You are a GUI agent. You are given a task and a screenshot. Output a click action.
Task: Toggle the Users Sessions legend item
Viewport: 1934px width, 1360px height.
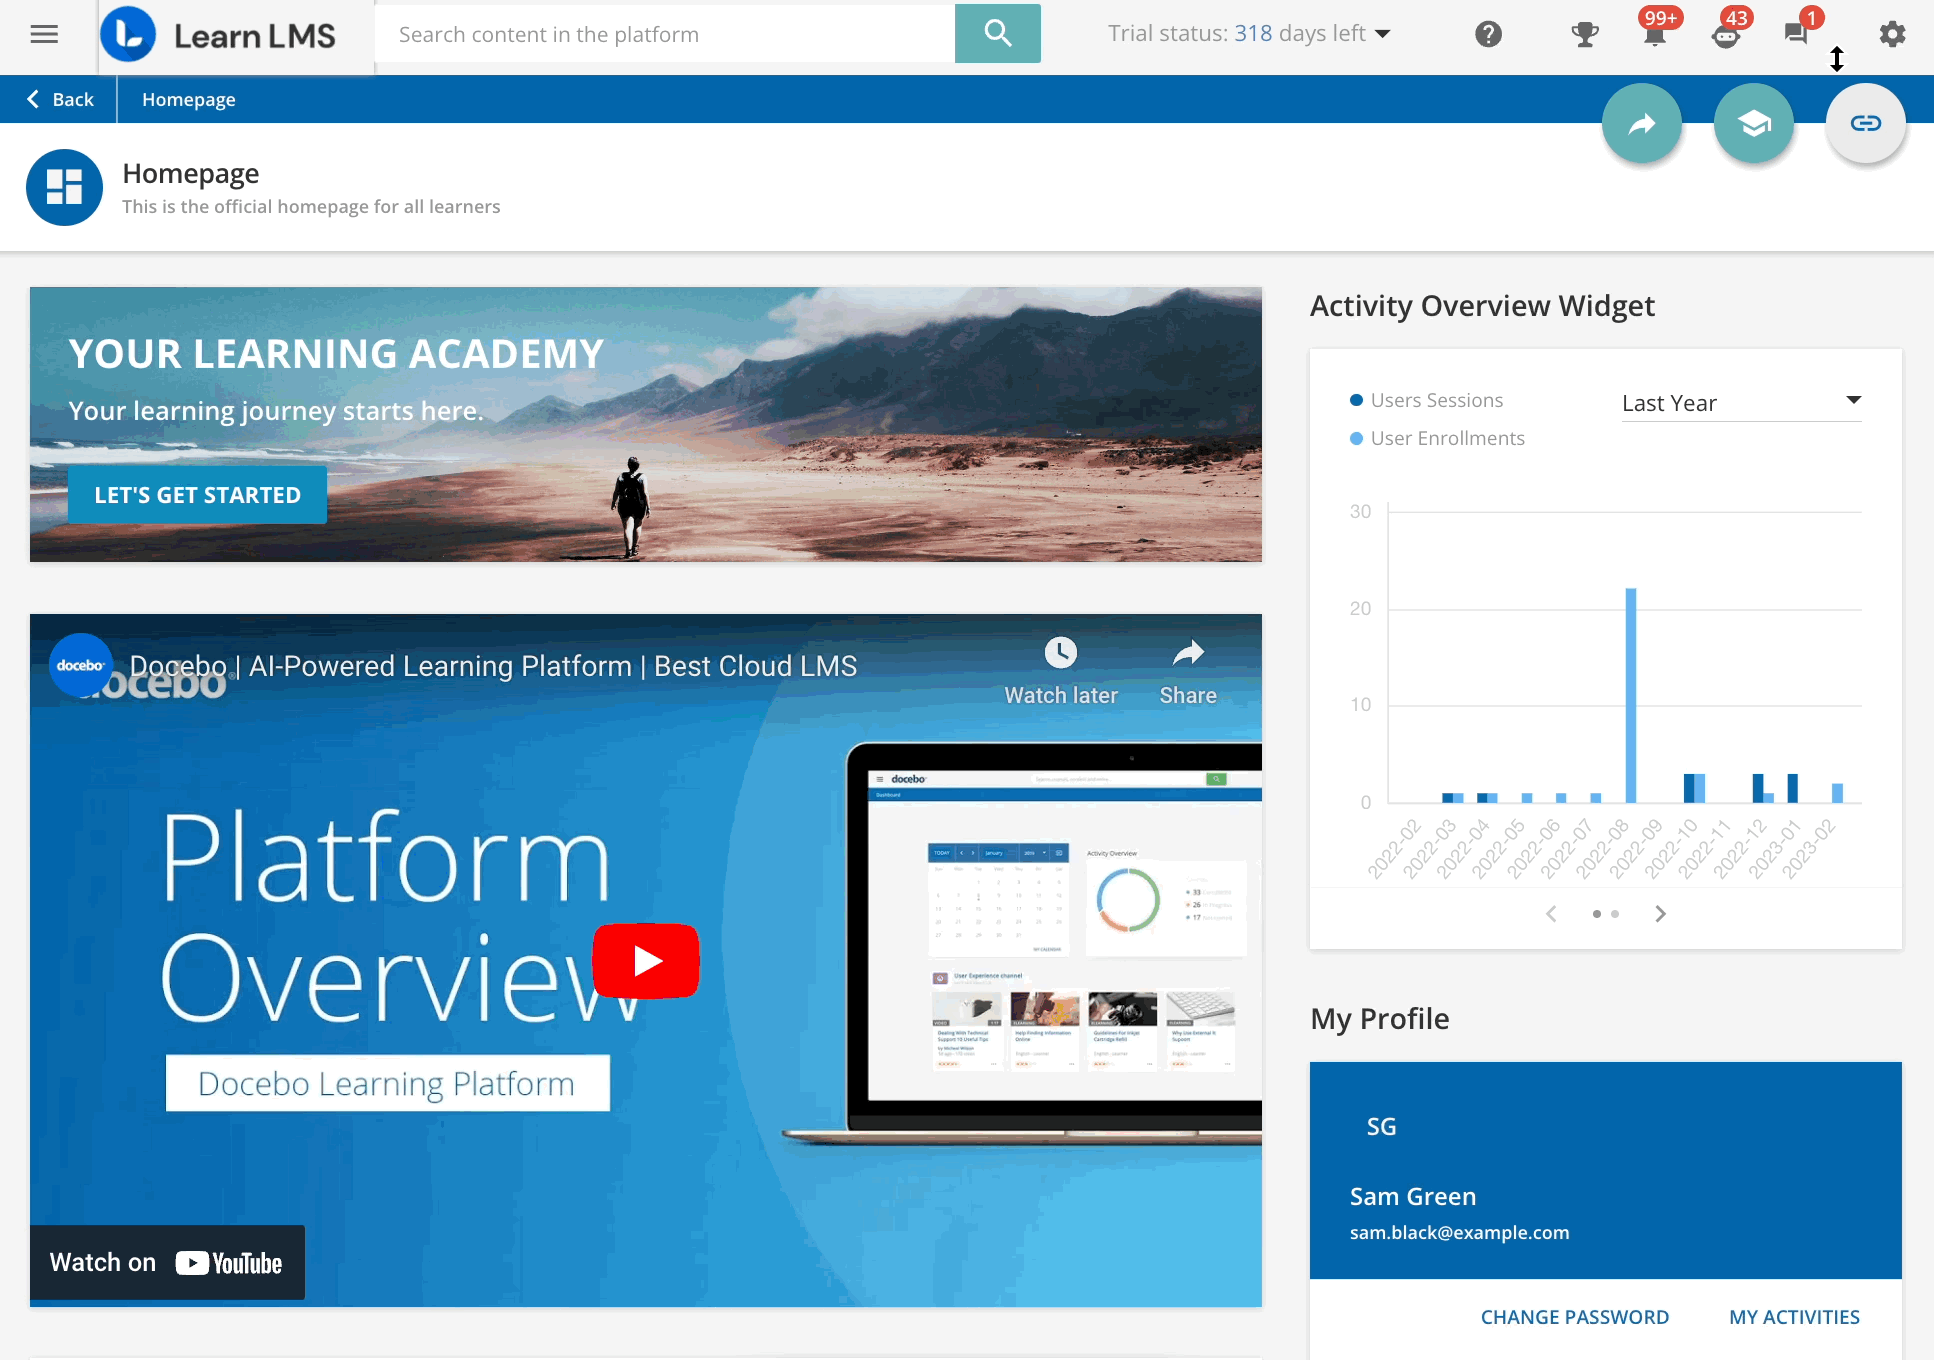point(1426,400)
